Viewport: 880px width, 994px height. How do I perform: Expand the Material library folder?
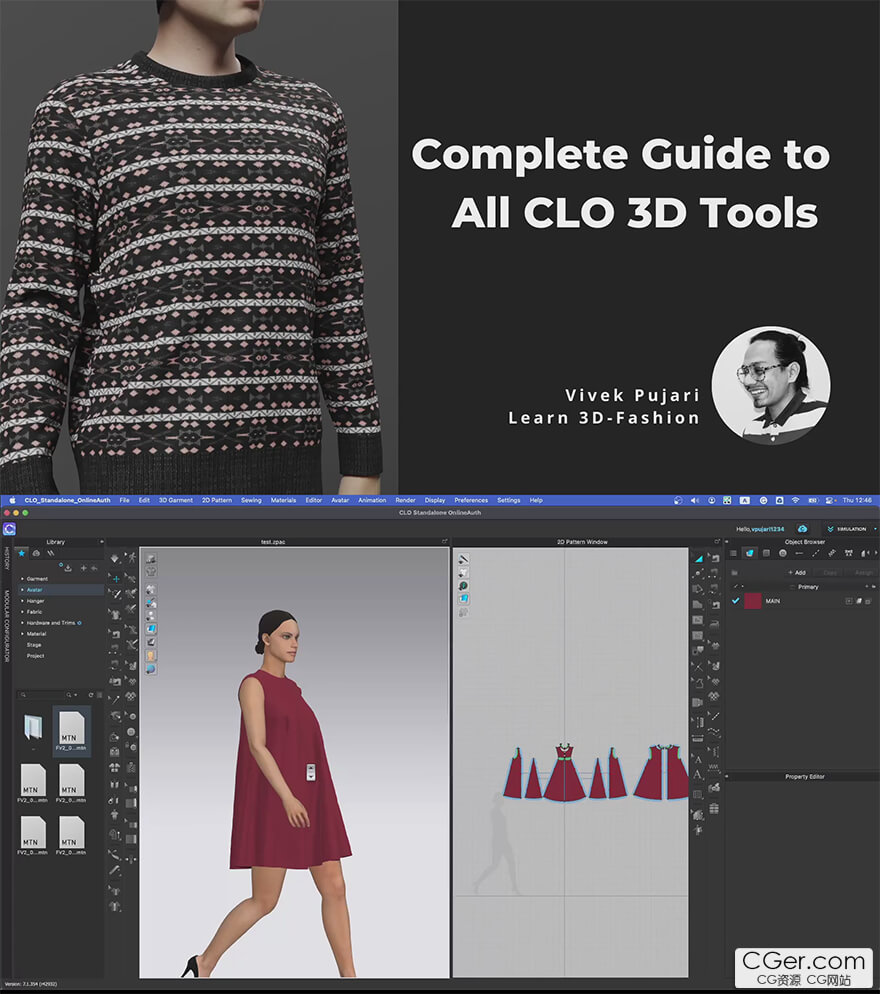(x=23, y=634)
